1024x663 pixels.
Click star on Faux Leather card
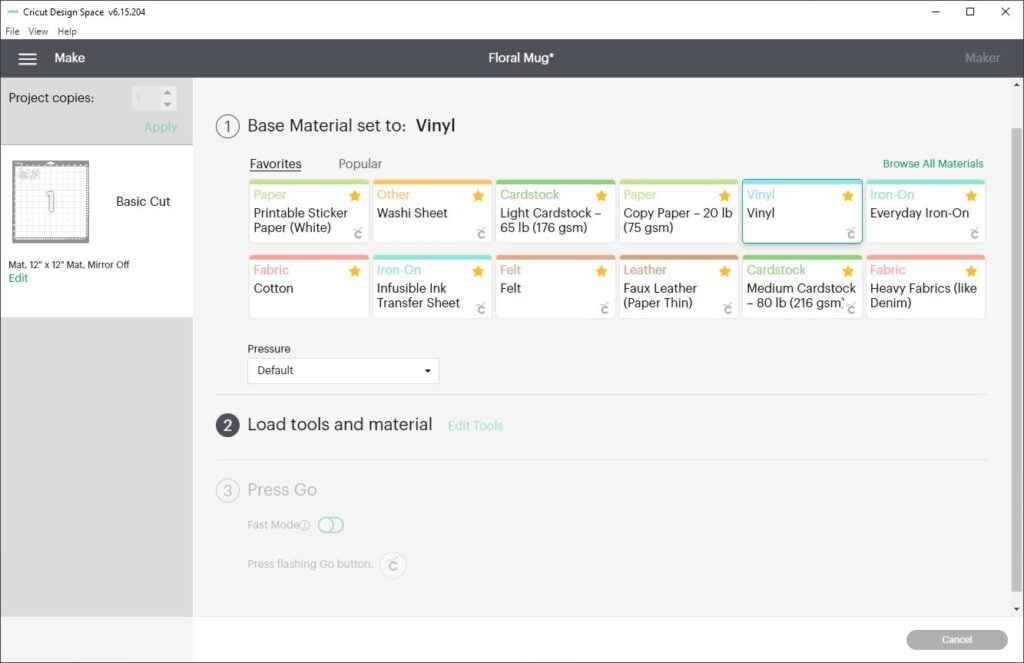[724, 271]
